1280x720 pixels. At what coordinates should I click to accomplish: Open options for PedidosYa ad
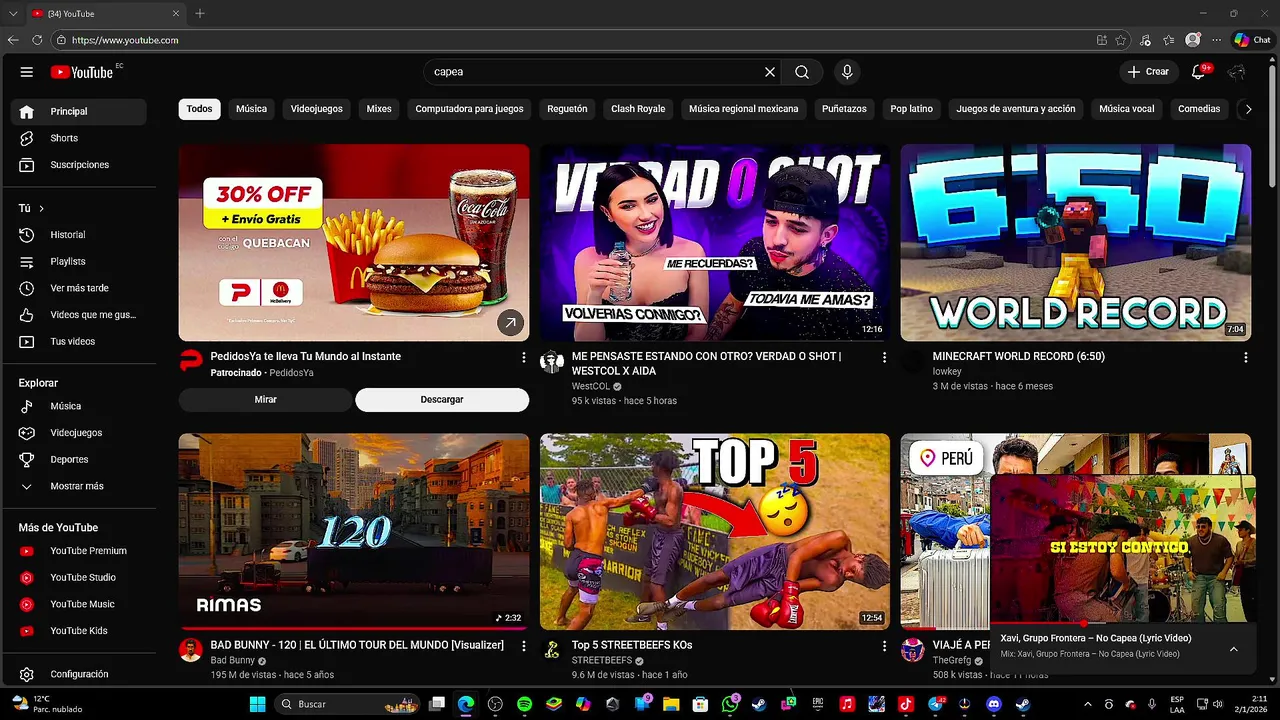click(x=523, y=357)
